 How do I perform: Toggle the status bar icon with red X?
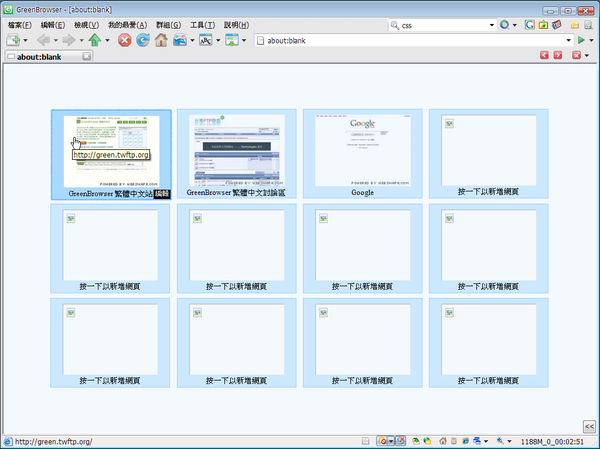click(400, 441)
